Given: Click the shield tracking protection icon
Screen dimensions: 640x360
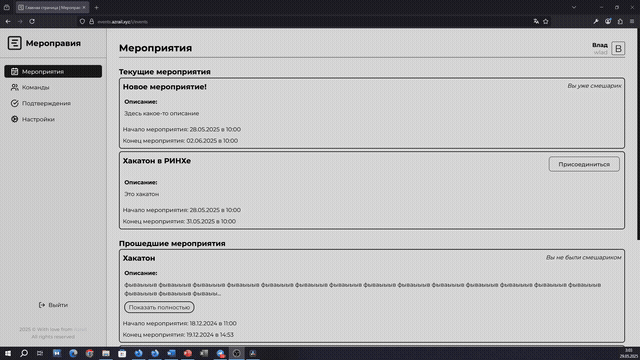Looking at the screenshot, I should click(x=82, y=22).
